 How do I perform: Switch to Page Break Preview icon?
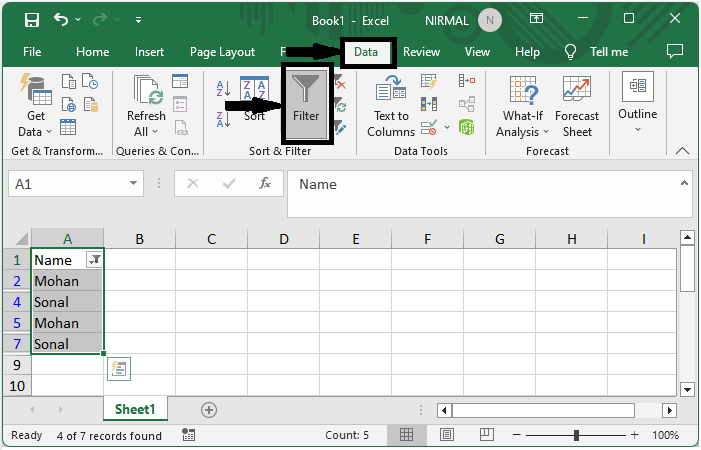[486, 434]
